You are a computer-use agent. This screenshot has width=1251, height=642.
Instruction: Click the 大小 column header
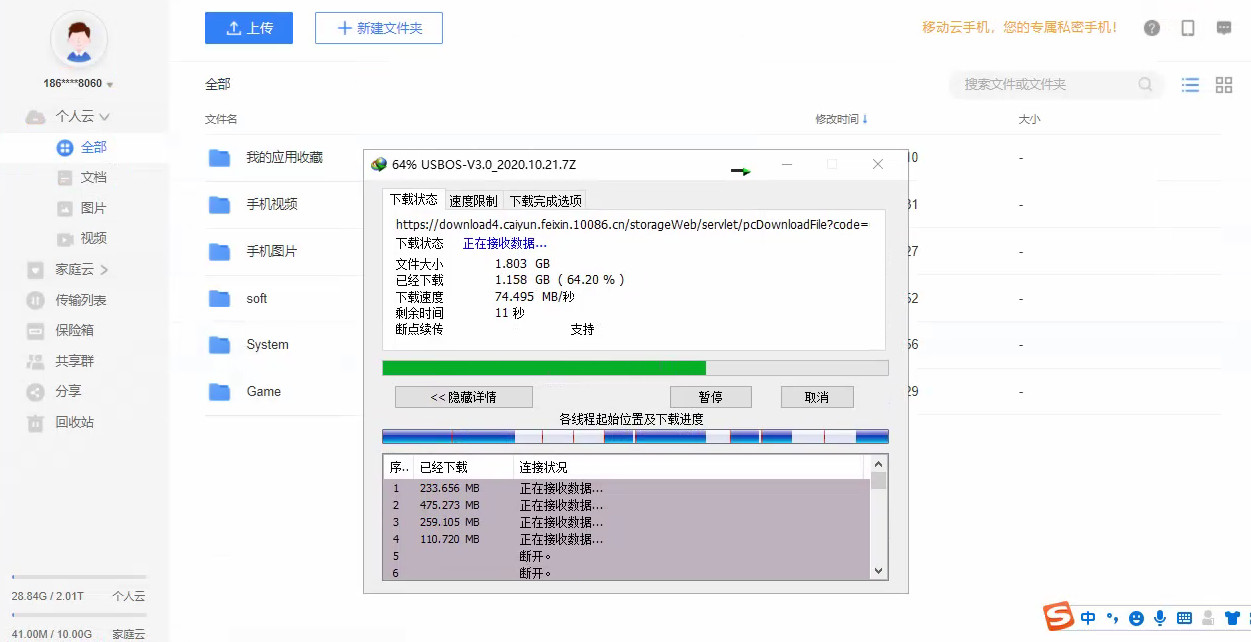(1029, 119)
